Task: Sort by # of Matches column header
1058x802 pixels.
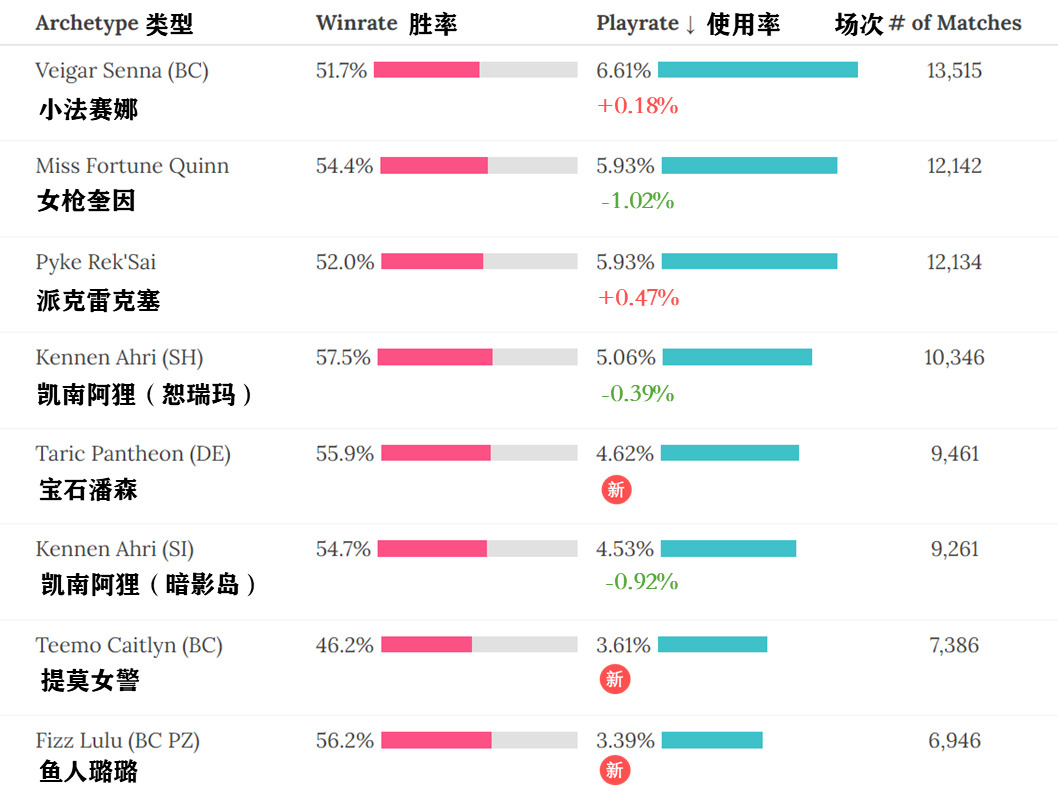Action: pyautogui.click(x=953, y=24)
